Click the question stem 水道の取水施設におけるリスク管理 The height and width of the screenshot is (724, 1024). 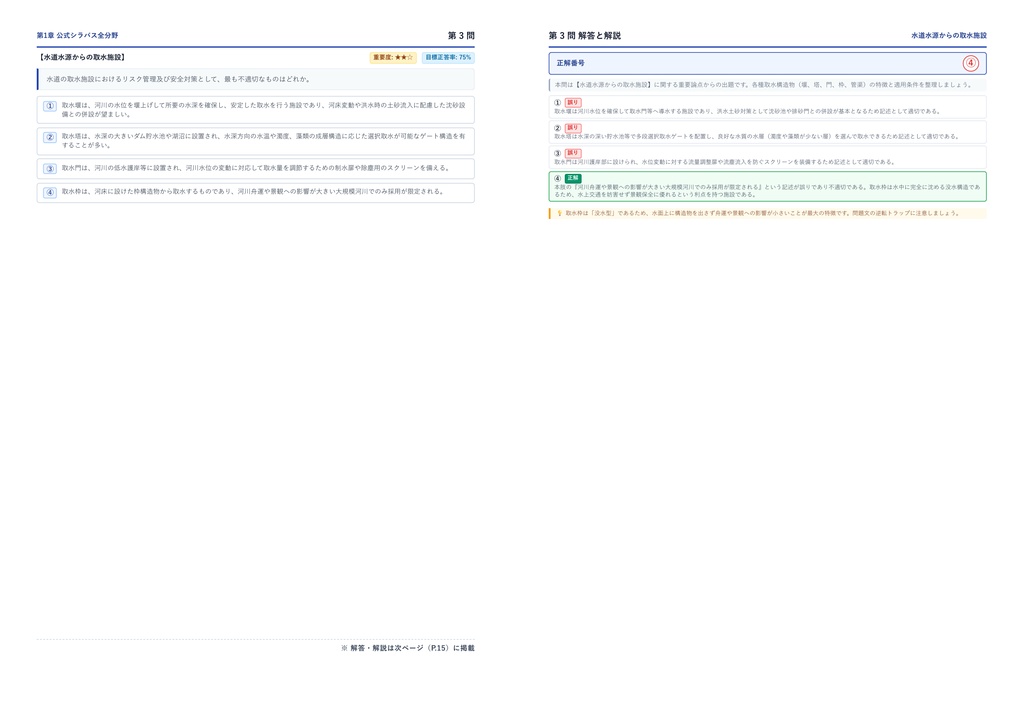[178, 79]
